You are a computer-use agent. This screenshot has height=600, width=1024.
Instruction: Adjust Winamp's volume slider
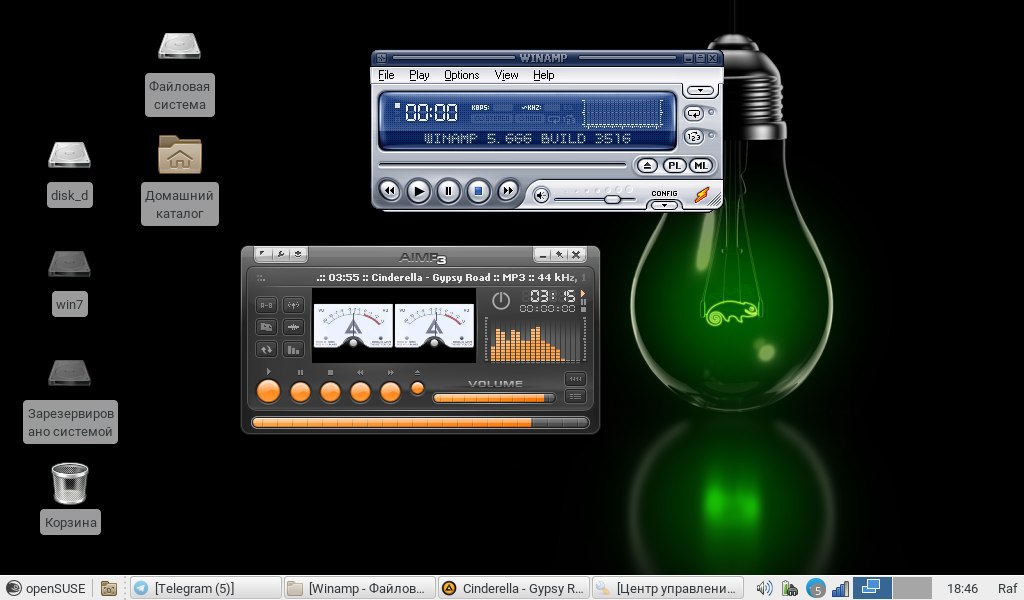594,198
